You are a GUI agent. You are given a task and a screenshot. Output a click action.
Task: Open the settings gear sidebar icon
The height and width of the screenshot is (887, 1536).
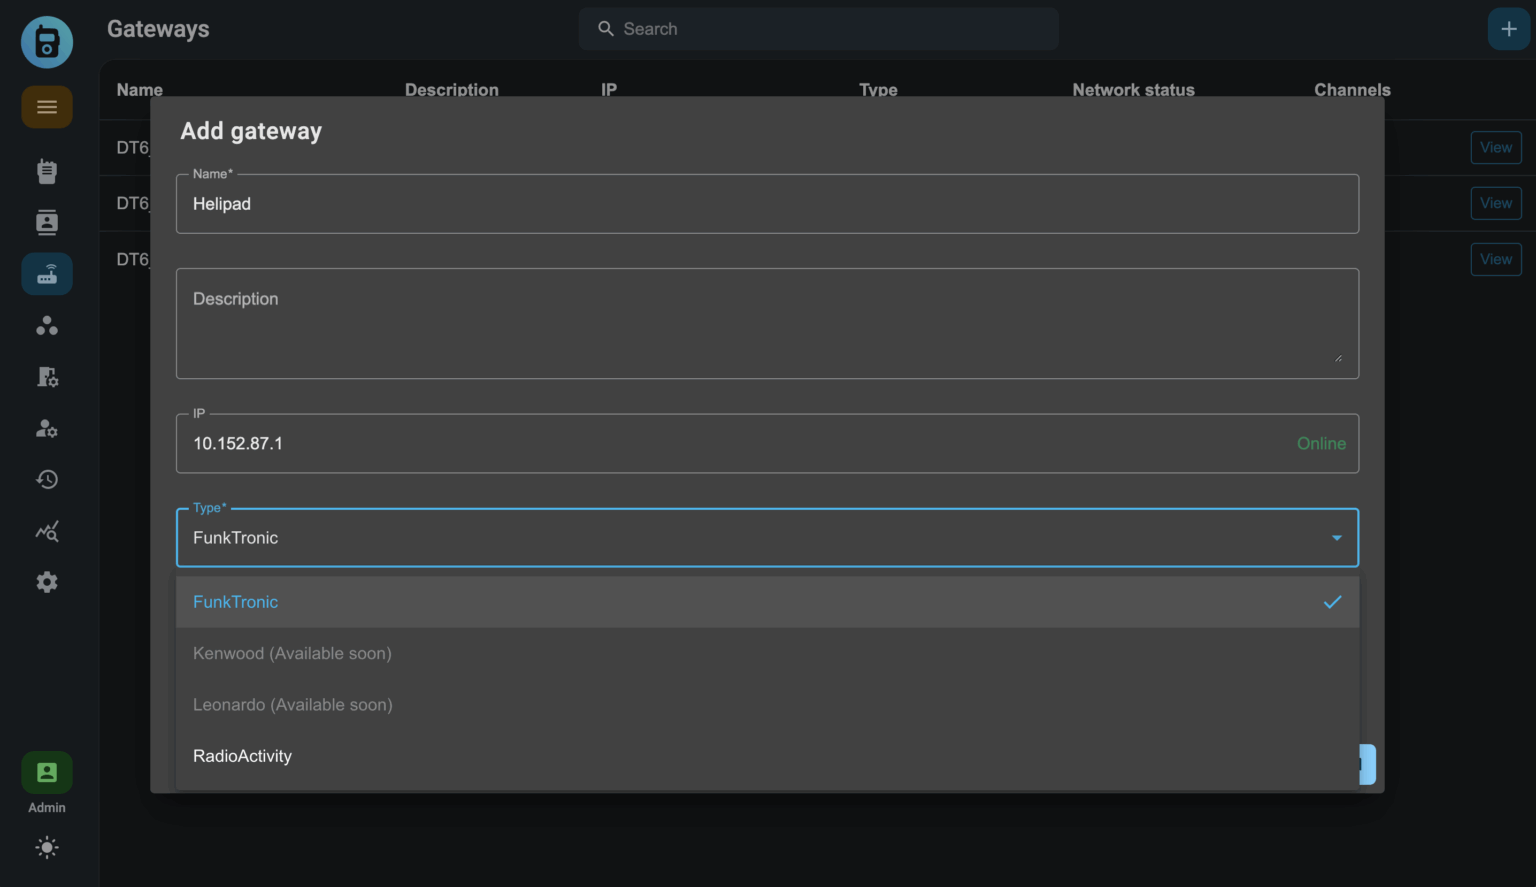(x=47, y=582)
